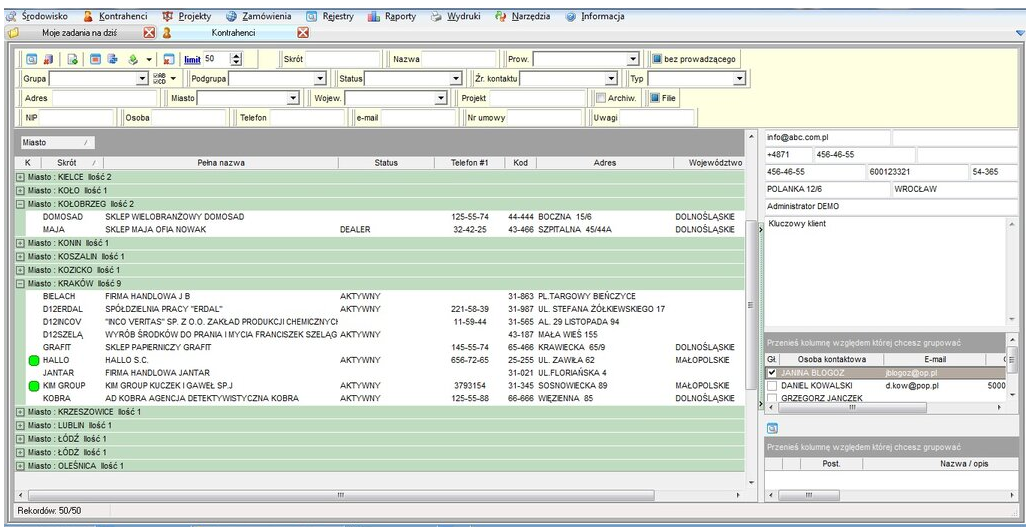Click the AB/CD checklist icon beside Grupa
1026x527 pixels.
(160, 78)
